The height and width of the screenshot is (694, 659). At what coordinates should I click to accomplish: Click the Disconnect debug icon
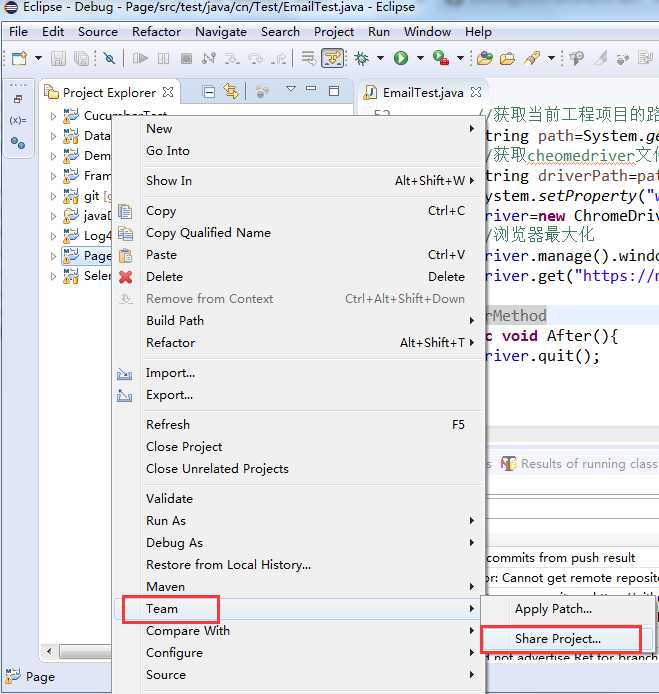[x=209, y=58]
